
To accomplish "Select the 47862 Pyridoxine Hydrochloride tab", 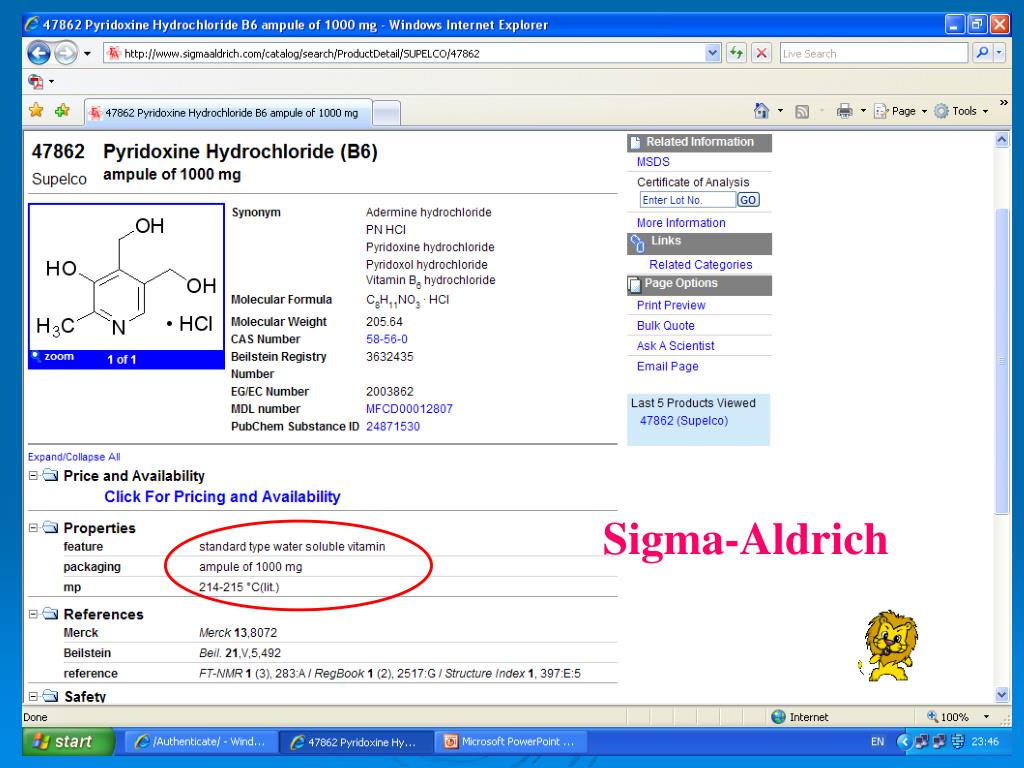I will [228, 112].
